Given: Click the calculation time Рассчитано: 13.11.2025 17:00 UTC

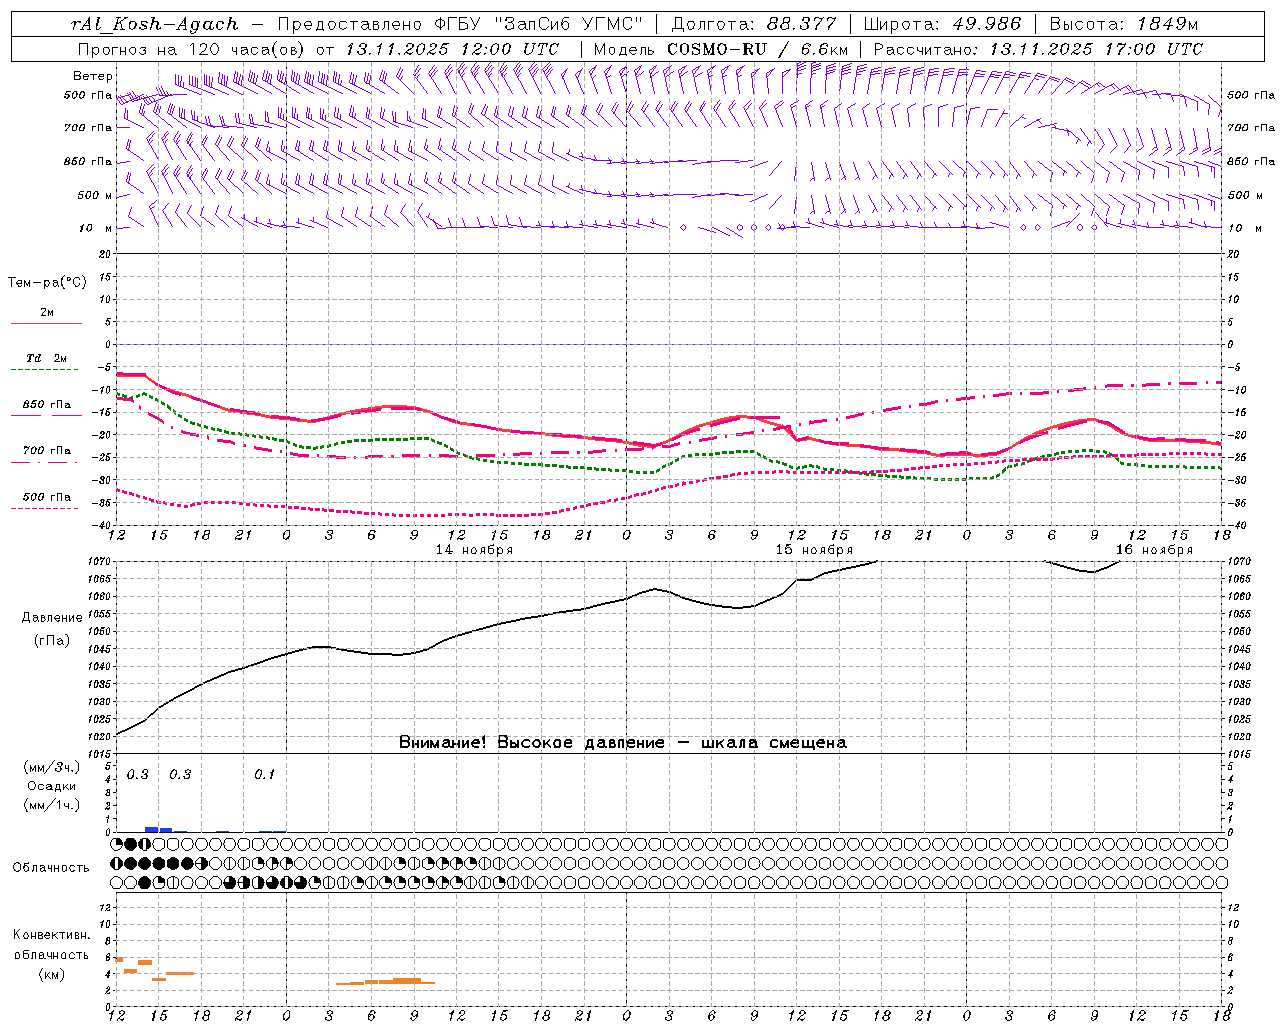Looking at the screenshot, I should pyautogui.click(x=1038, y=49).
